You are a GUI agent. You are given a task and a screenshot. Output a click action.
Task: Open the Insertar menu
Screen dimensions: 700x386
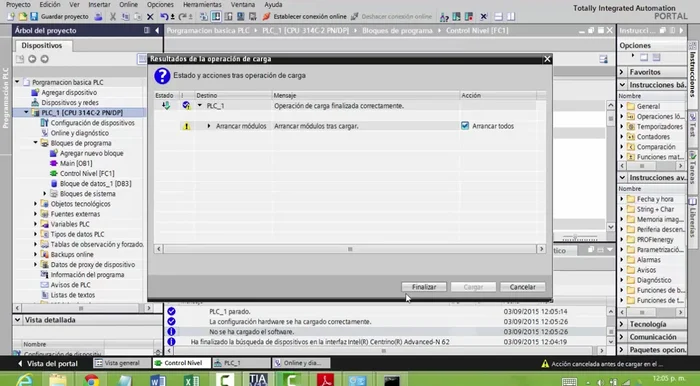click(x=99, y=4)
